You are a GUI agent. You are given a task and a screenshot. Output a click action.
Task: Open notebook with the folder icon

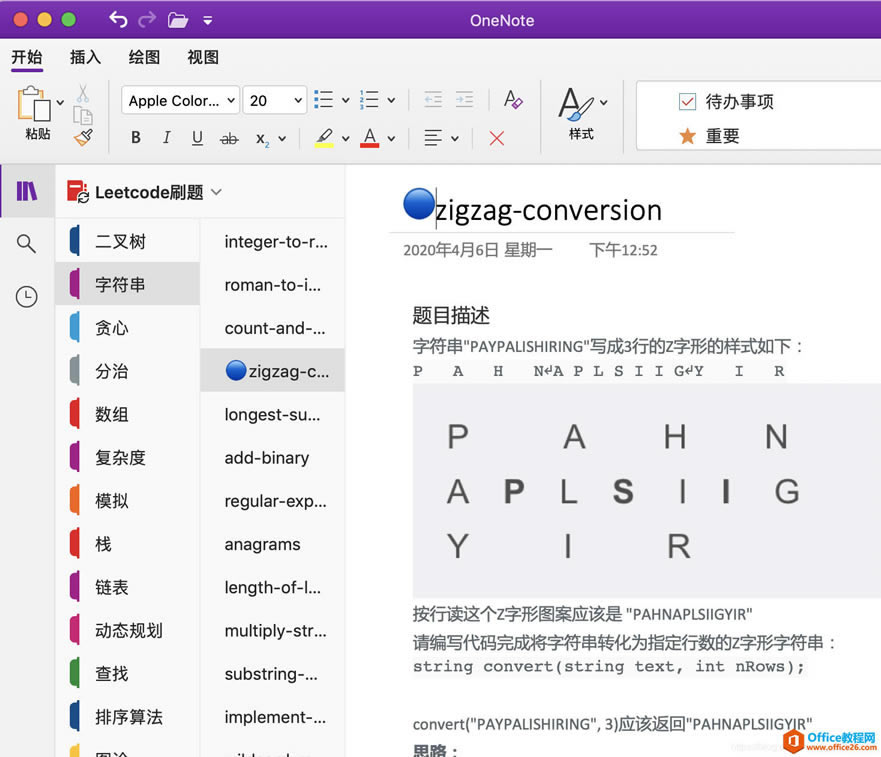tap(178, 20)
